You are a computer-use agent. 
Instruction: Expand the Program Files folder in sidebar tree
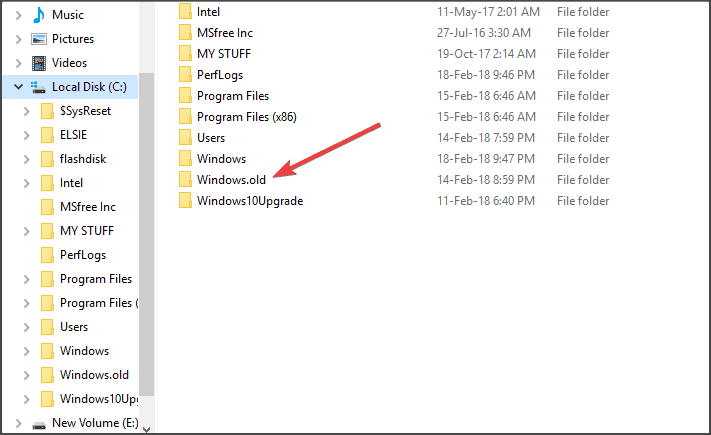pyautogui.click(x=27, y=279)
